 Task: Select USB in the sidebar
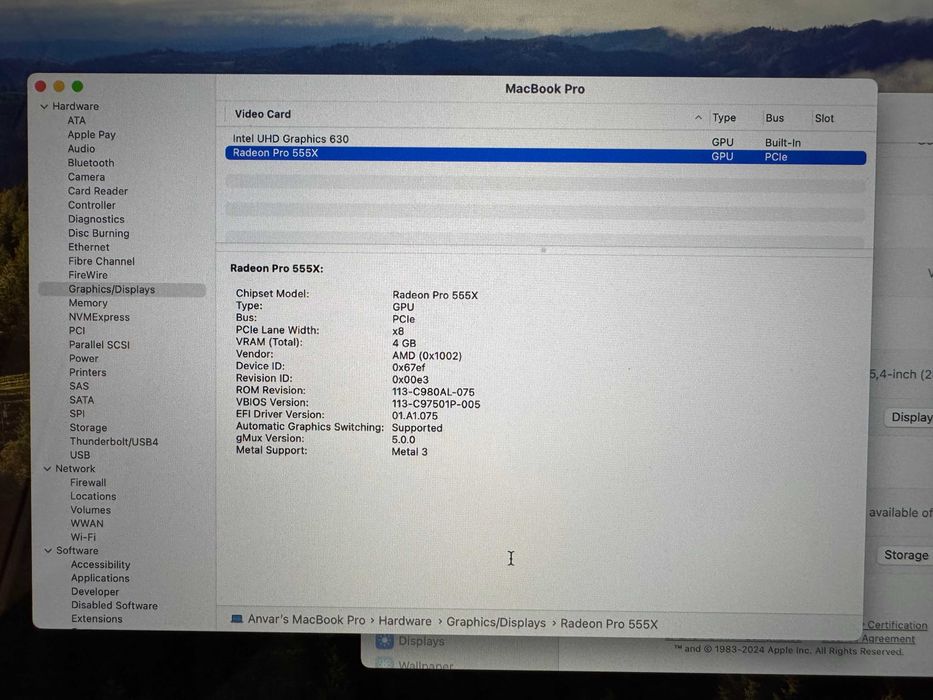80,455
